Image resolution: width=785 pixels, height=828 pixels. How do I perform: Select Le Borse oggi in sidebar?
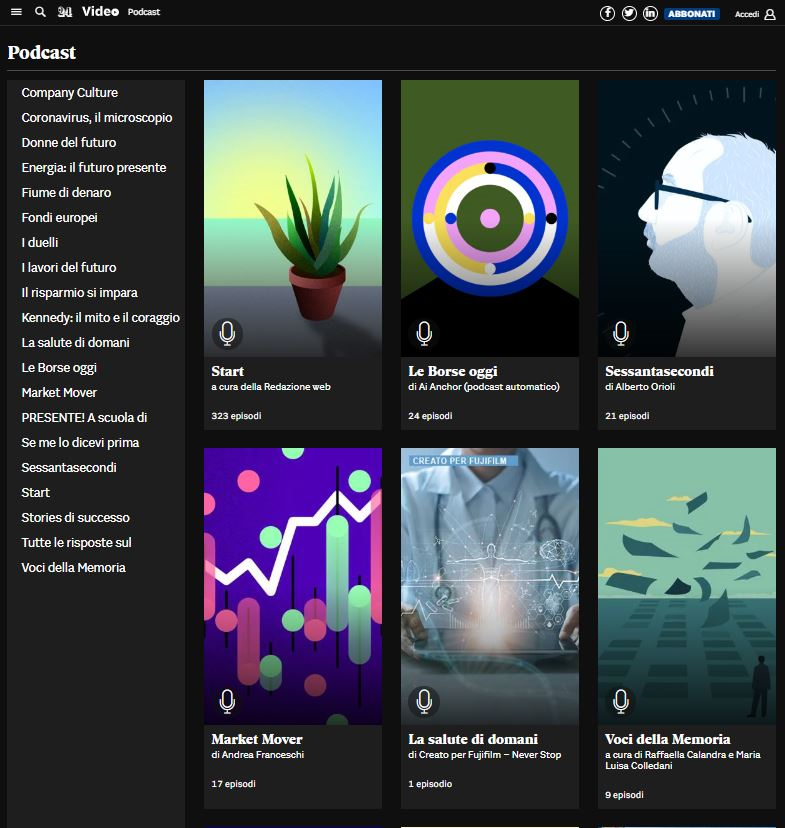tap(59, 368)
